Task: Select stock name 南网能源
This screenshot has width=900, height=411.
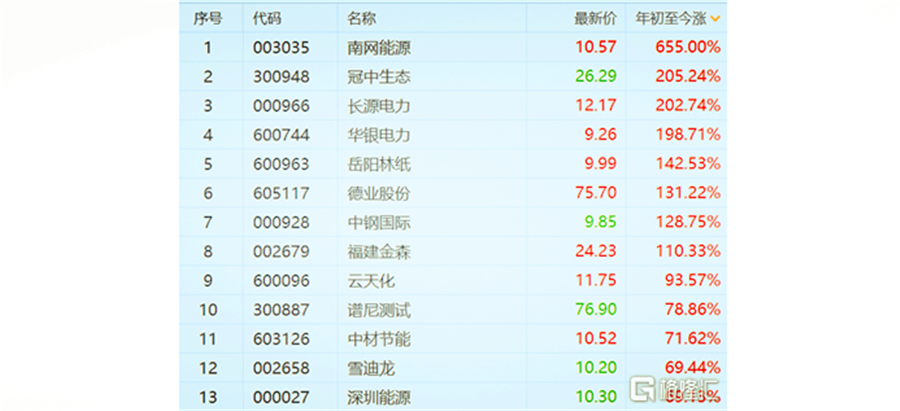Action: 379,48
